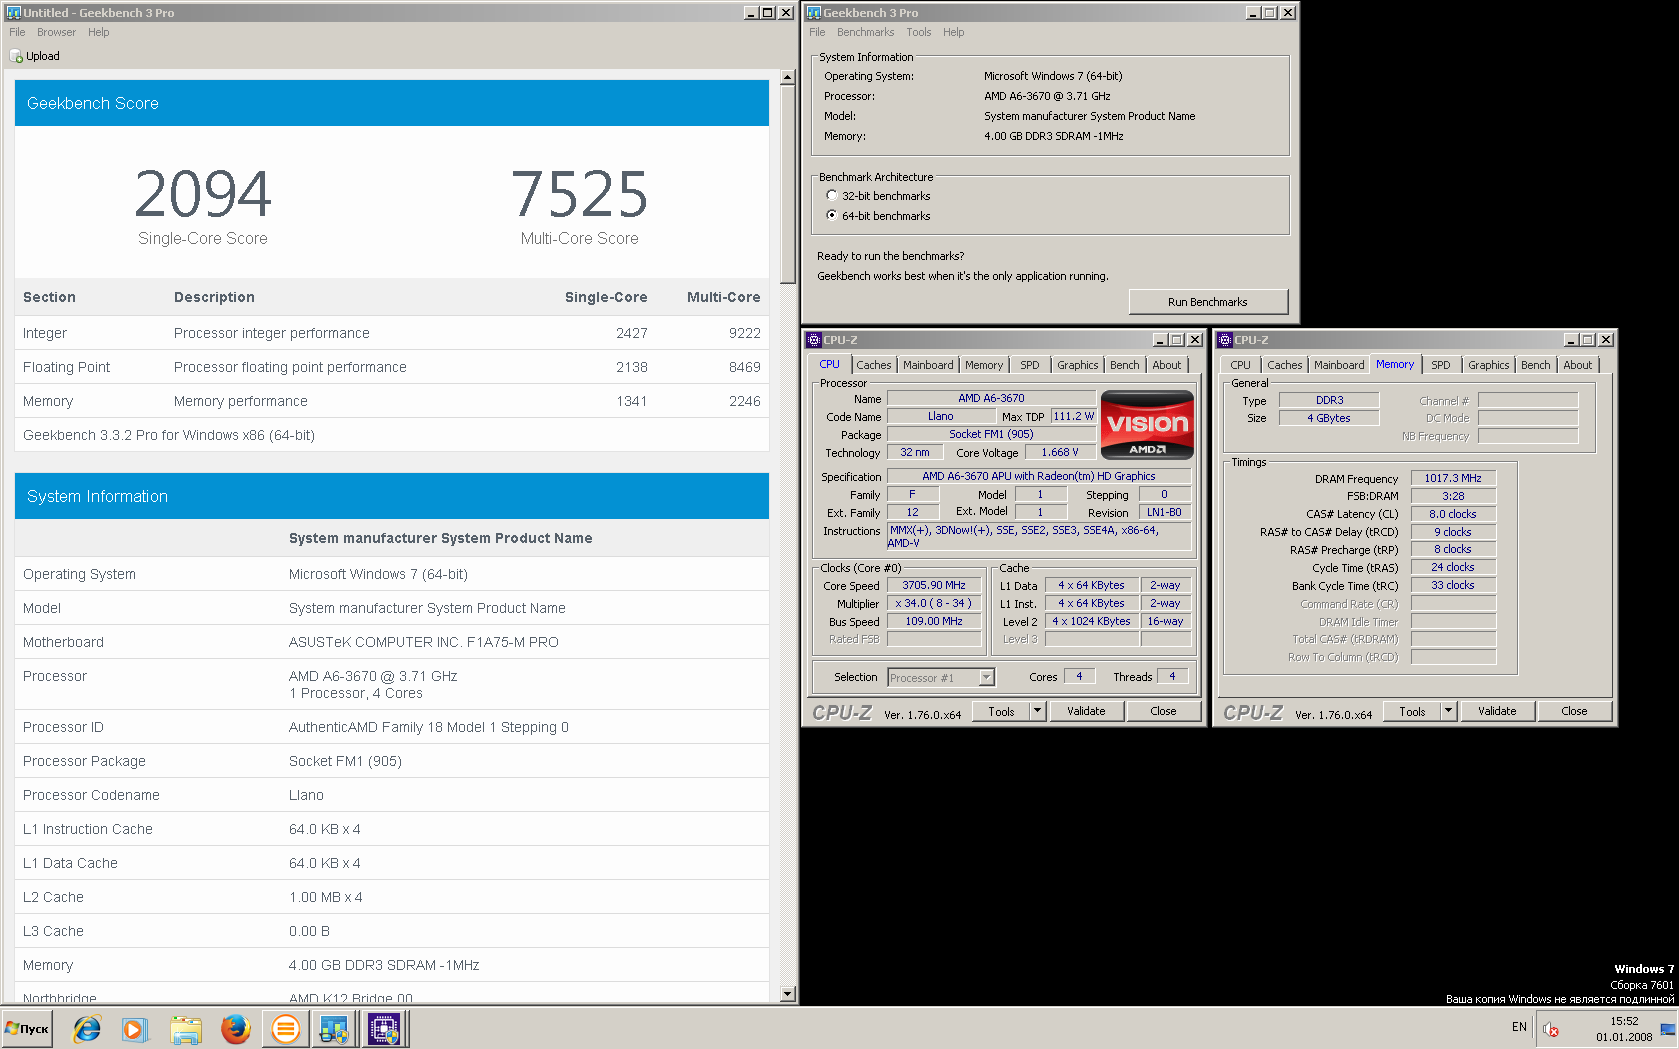Switch to Memory tab in left CPU-Z window
Viewport: 1679px width, 1049px height.
pos(984,365)
